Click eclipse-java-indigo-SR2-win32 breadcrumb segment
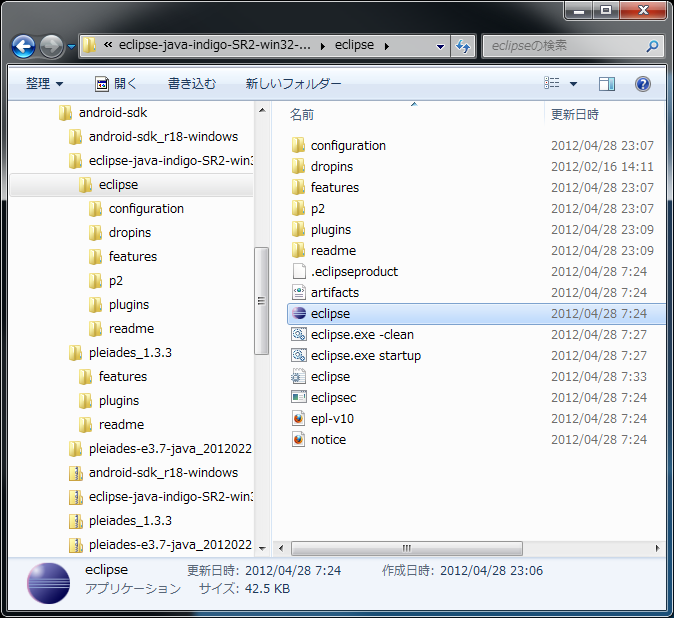This screenshot has height=618, width=674. [x=214, y=45]
